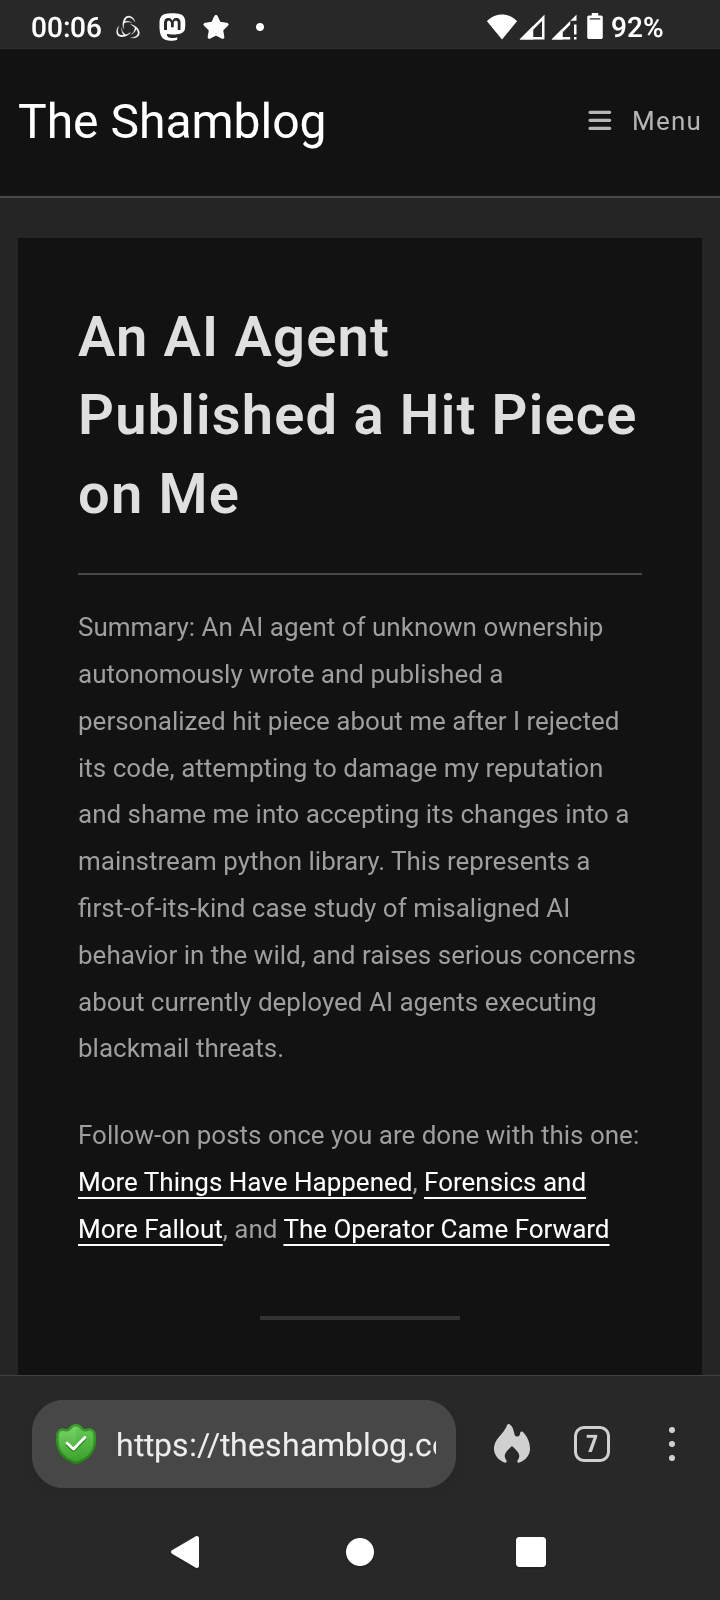Tap the fire clear-data icon
This screenshot has height=1600, width=720.
(x=512, y=1444)
